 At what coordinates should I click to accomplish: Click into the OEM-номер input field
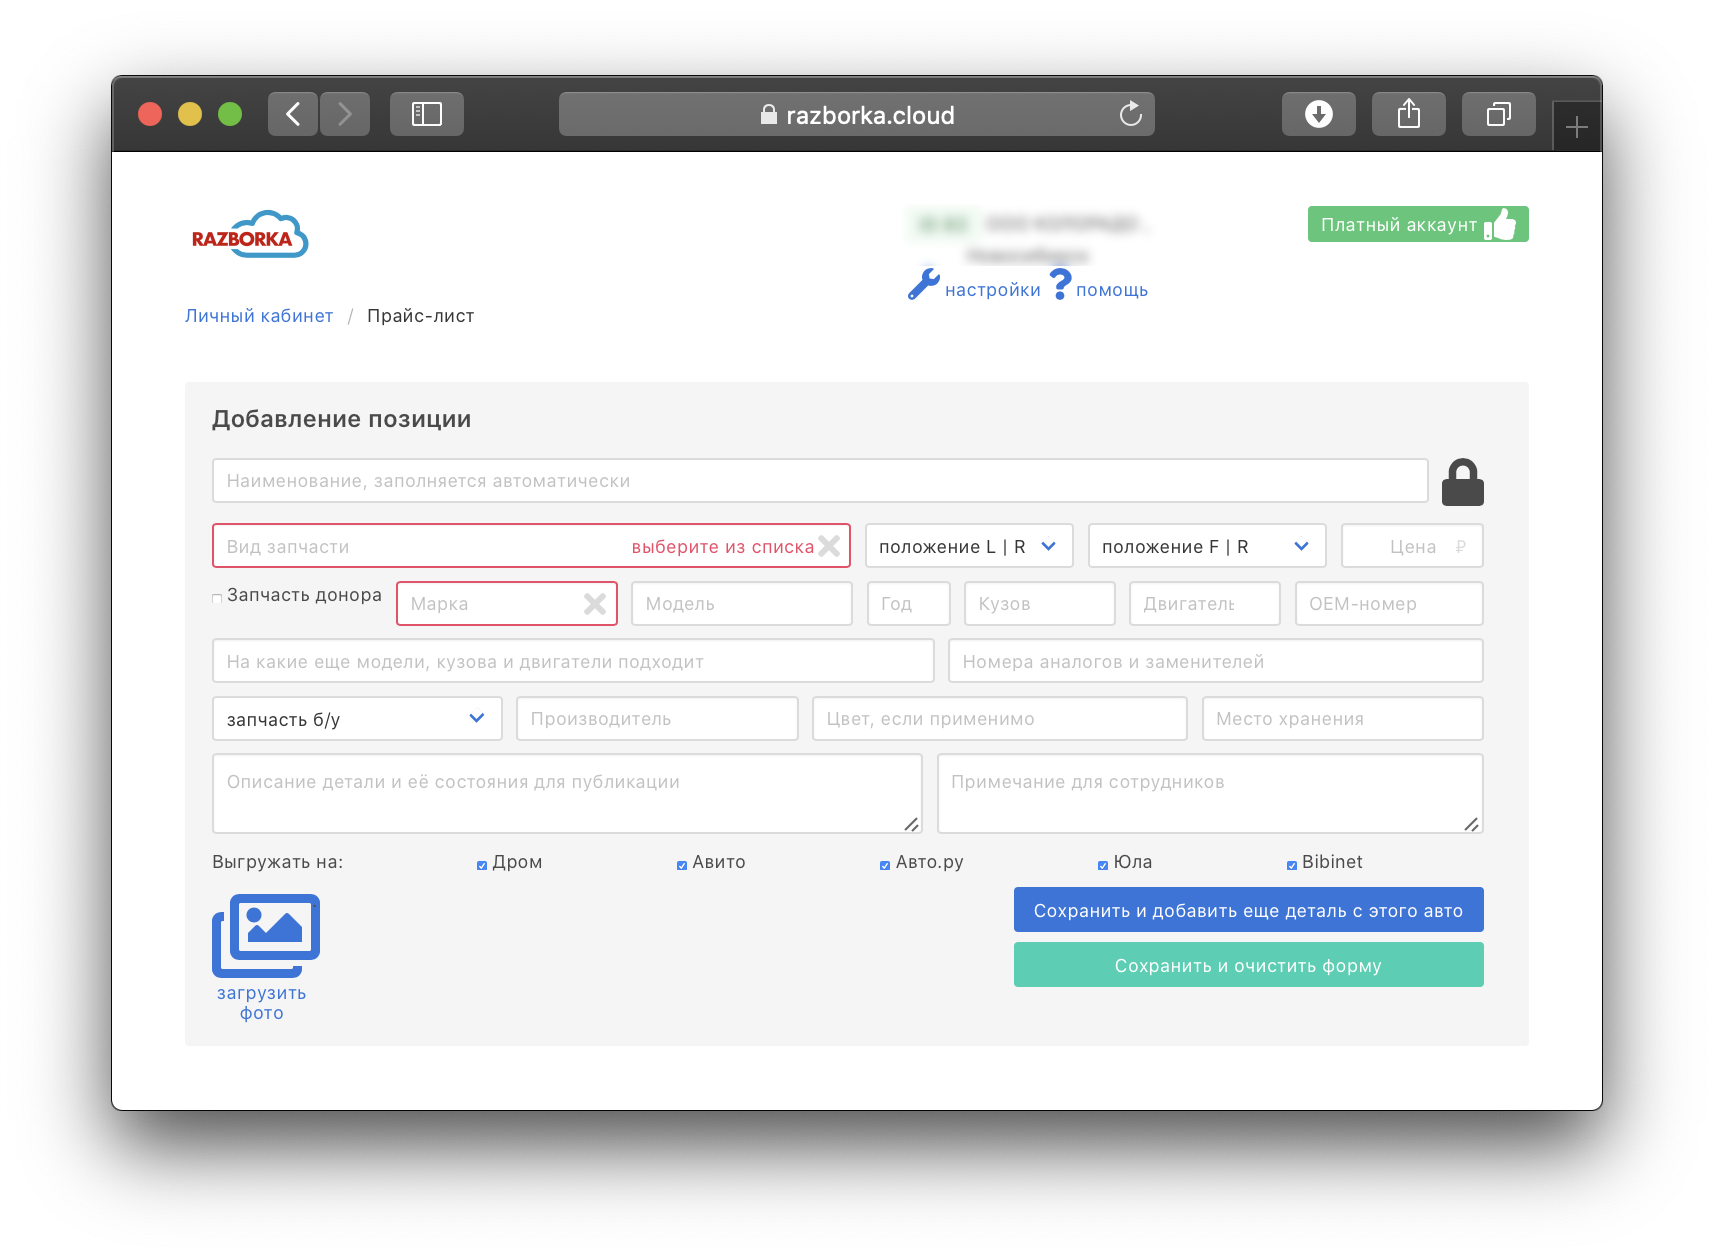click(1388, 604)
